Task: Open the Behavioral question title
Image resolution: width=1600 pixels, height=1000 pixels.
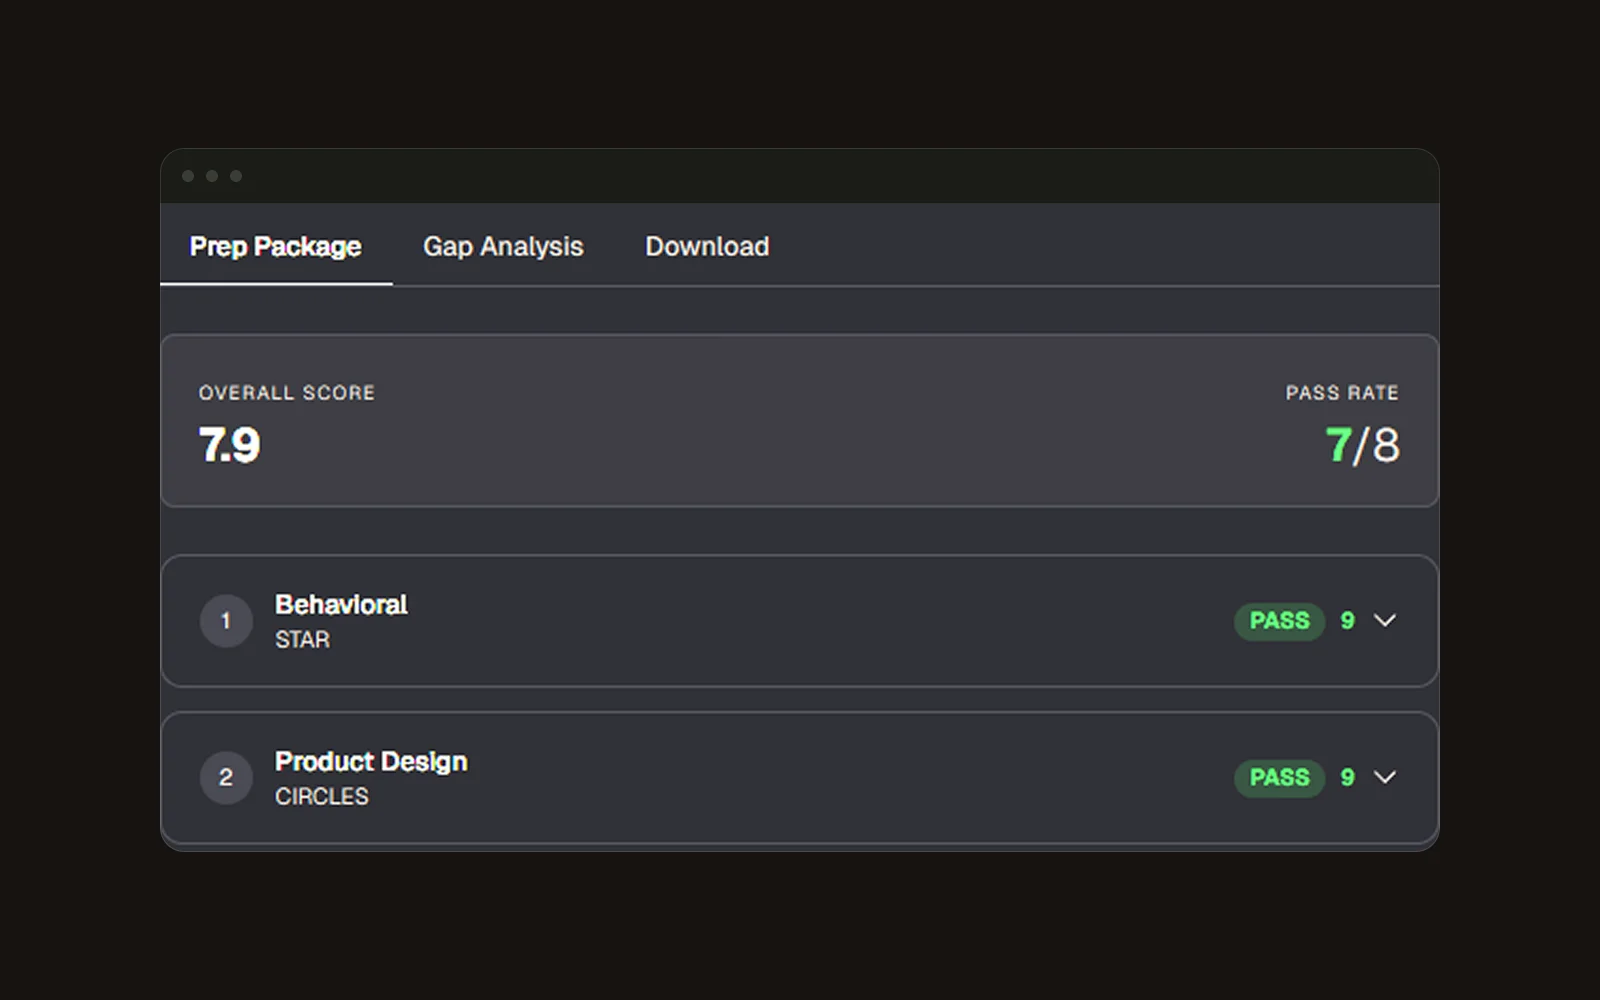Action: [x=341, y=605]
